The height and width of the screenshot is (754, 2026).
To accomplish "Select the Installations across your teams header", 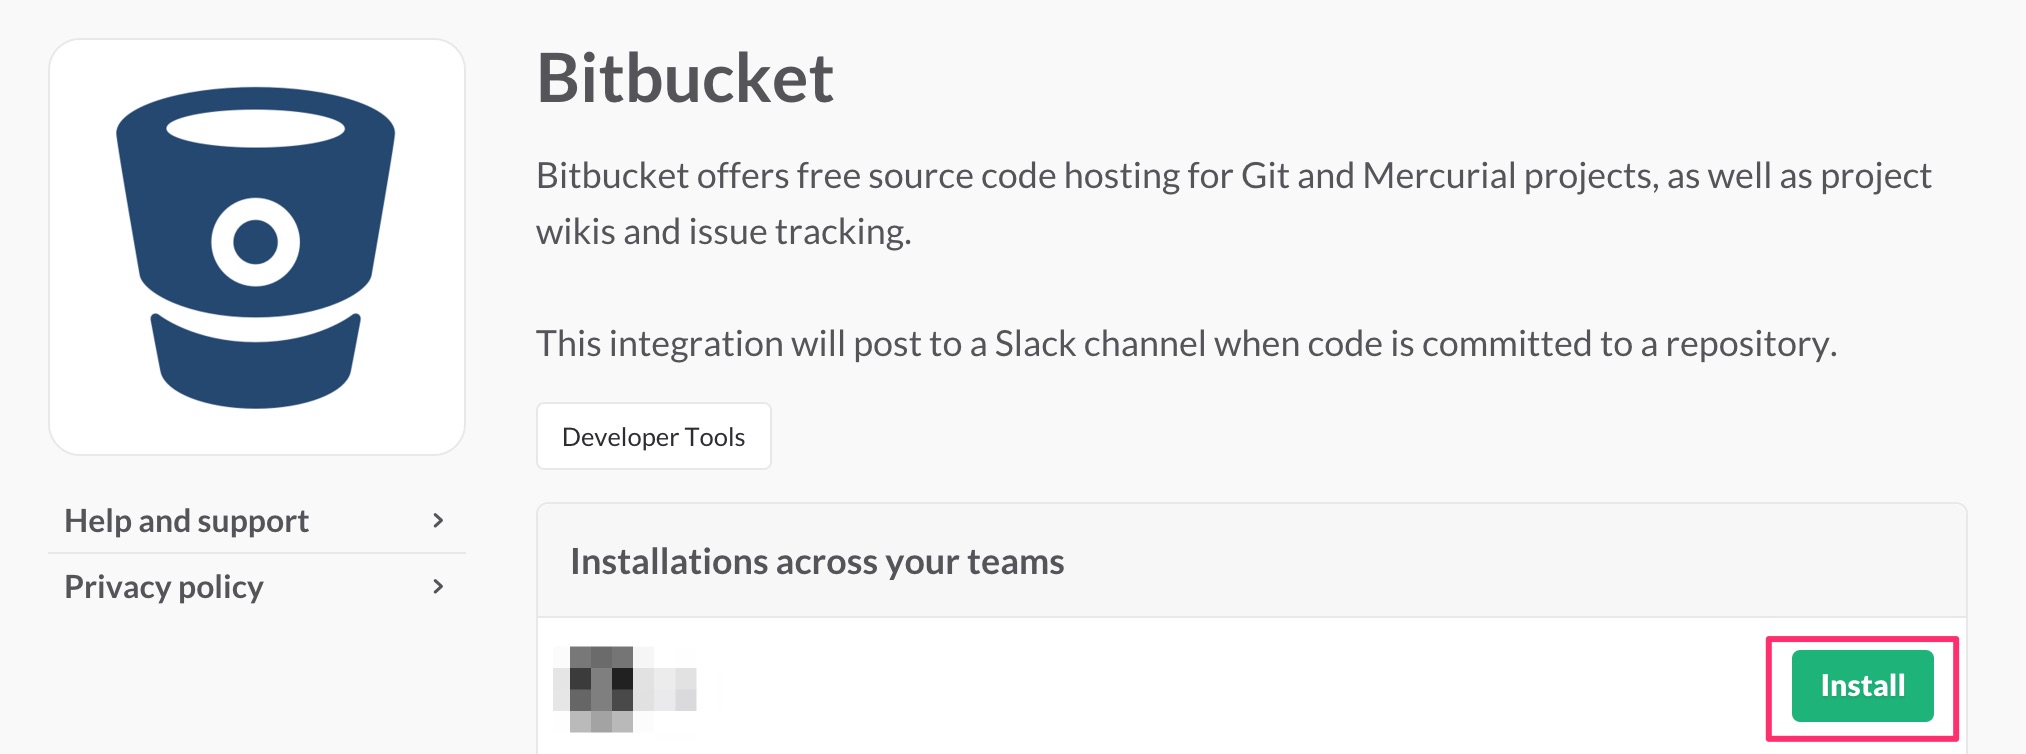I will [817, 561].
